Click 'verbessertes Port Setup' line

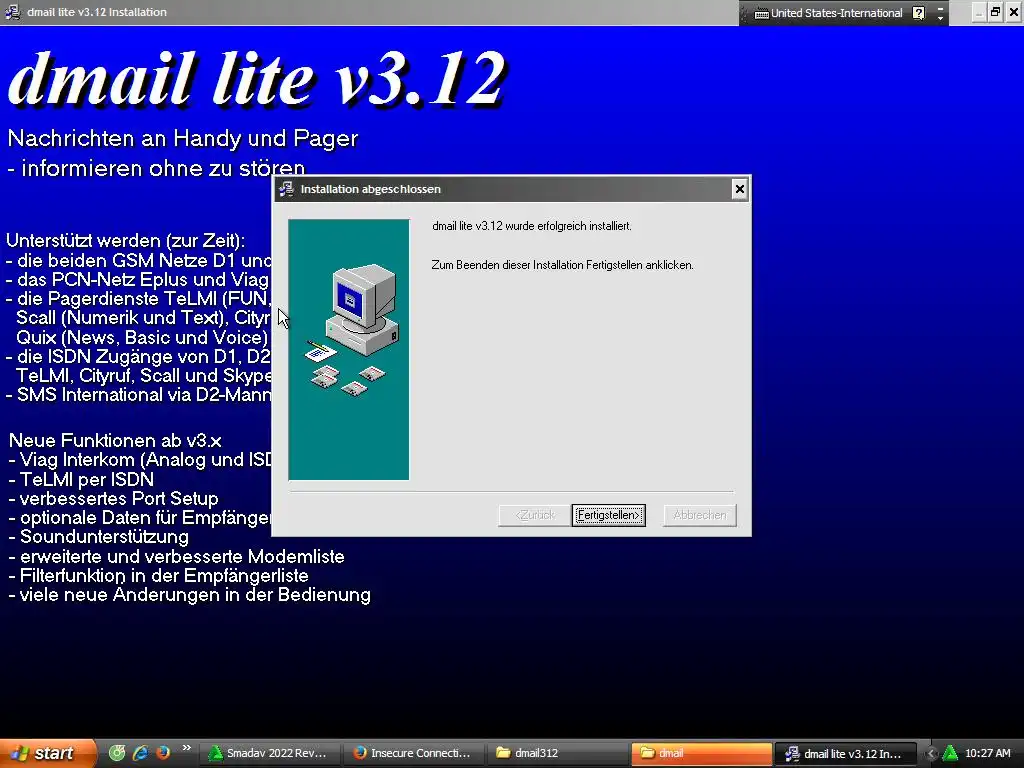click(114, 499)
